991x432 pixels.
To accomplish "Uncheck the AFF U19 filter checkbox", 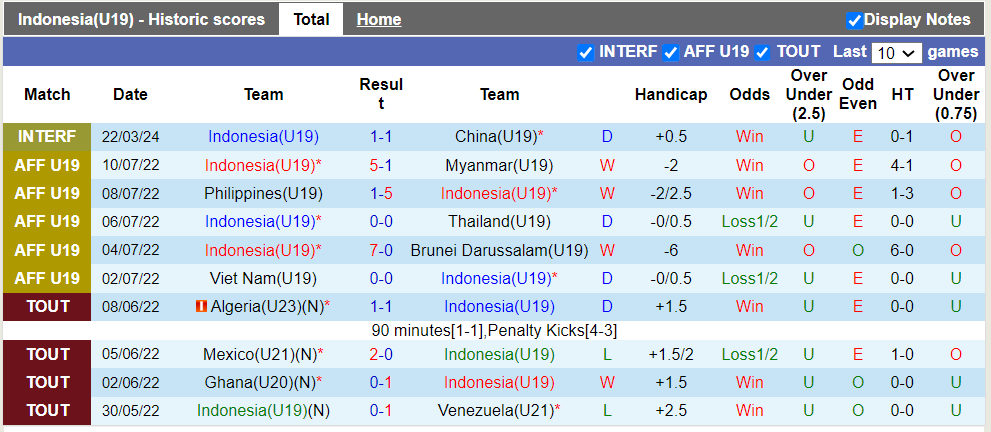I will coord(670,52).
